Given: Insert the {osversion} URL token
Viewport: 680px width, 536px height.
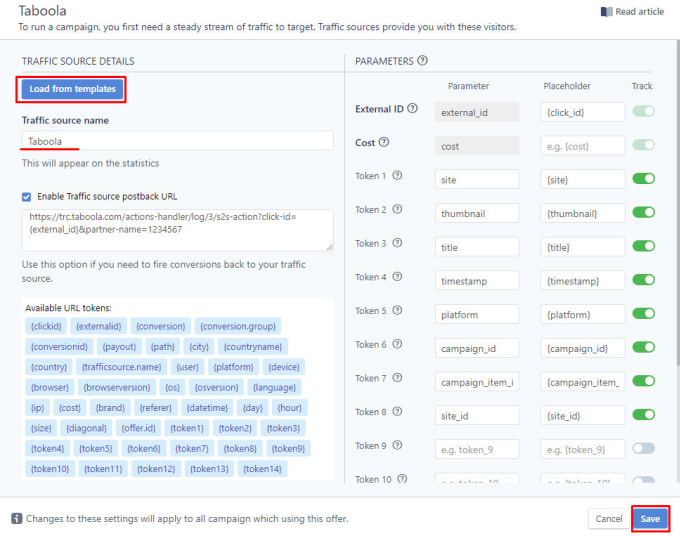Looking at the screenshot, I should [x=216, y=387].
